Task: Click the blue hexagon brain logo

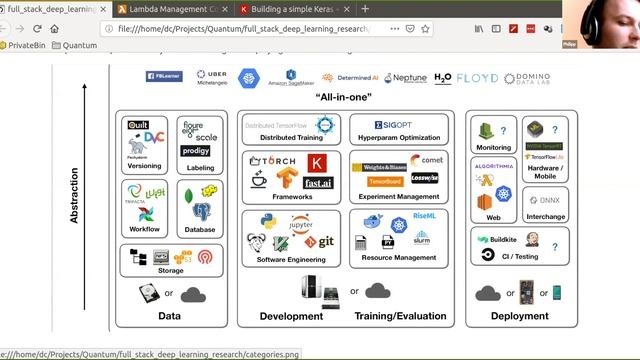Action: [x=249, y=78]
